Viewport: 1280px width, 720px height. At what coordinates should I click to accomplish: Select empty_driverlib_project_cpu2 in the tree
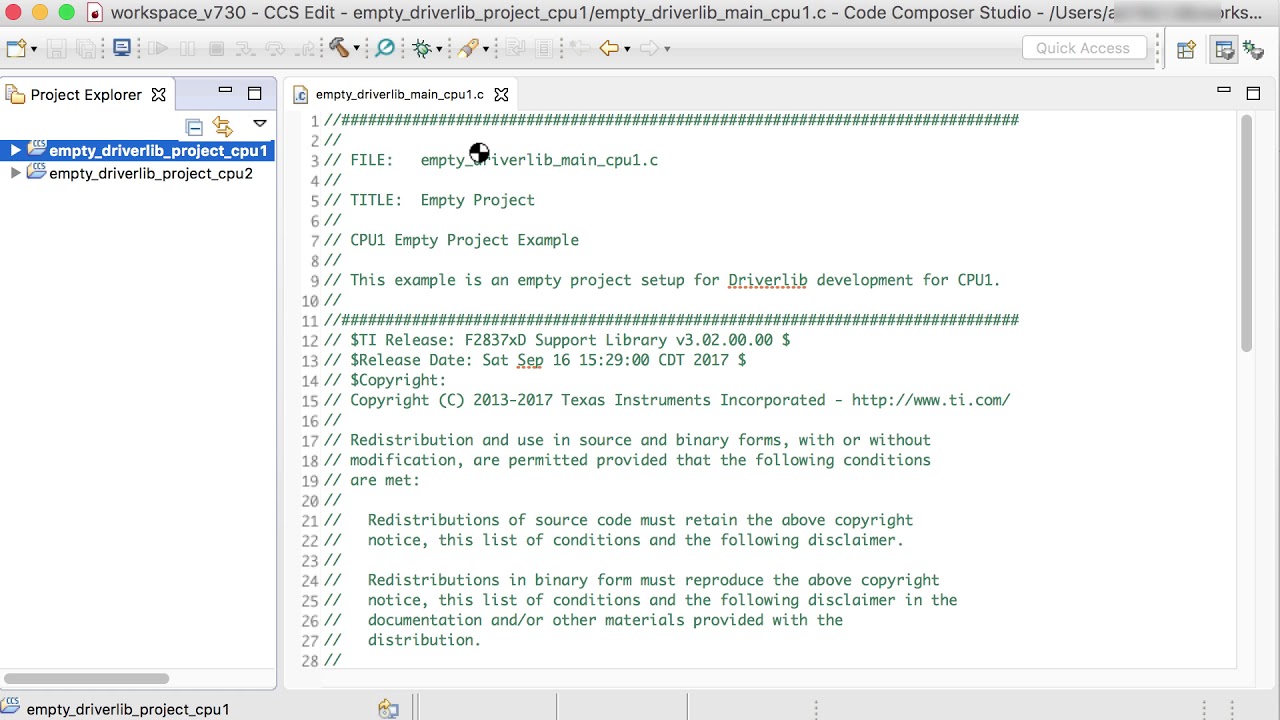151,173
